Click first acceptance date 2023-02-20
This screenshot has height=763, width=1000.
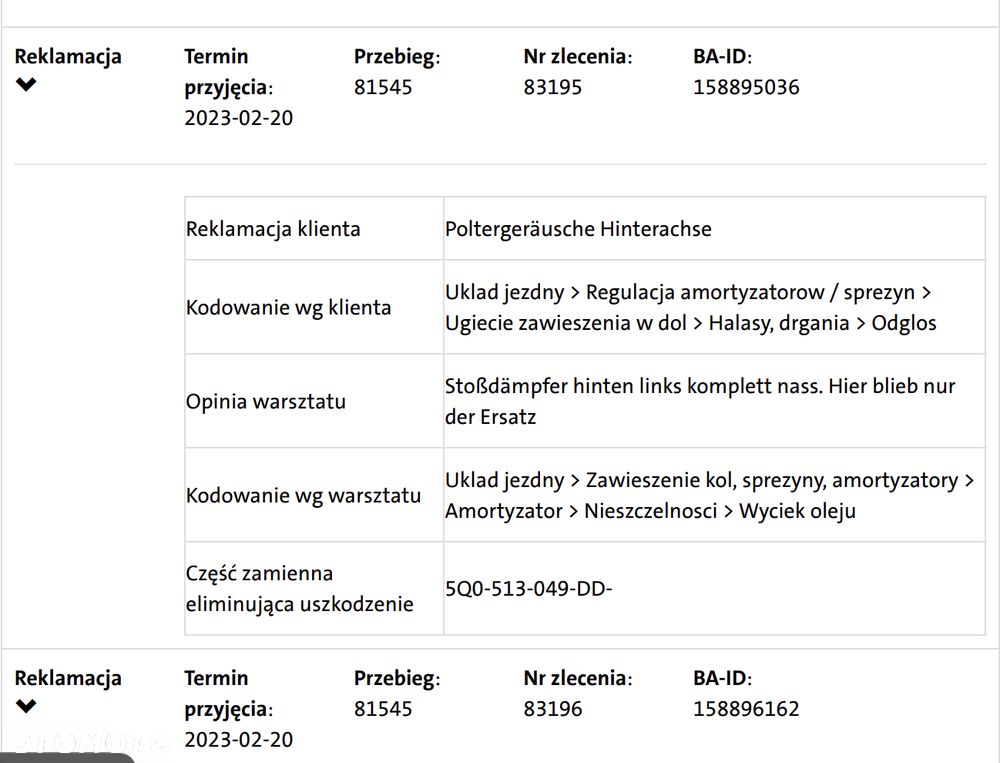click(x=239, y=118)
